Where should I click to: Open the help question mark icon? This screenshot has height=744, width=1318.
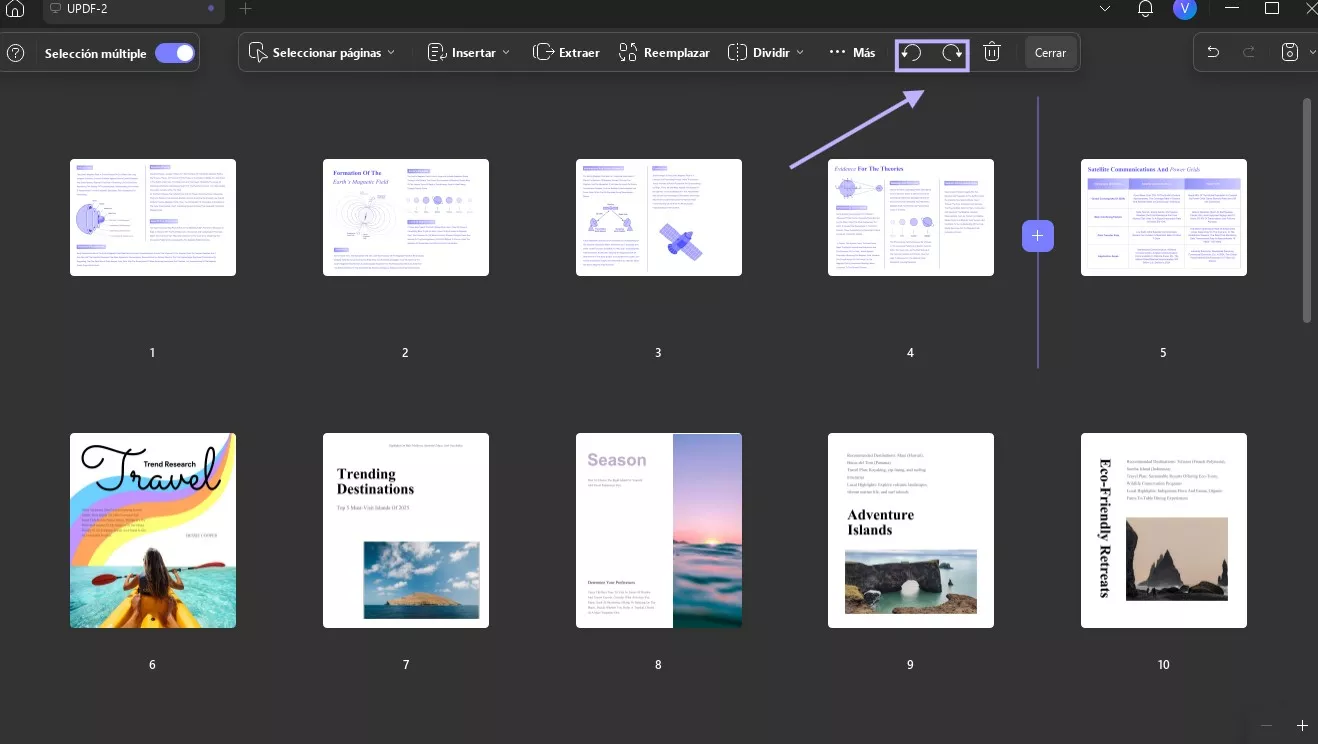15,53
